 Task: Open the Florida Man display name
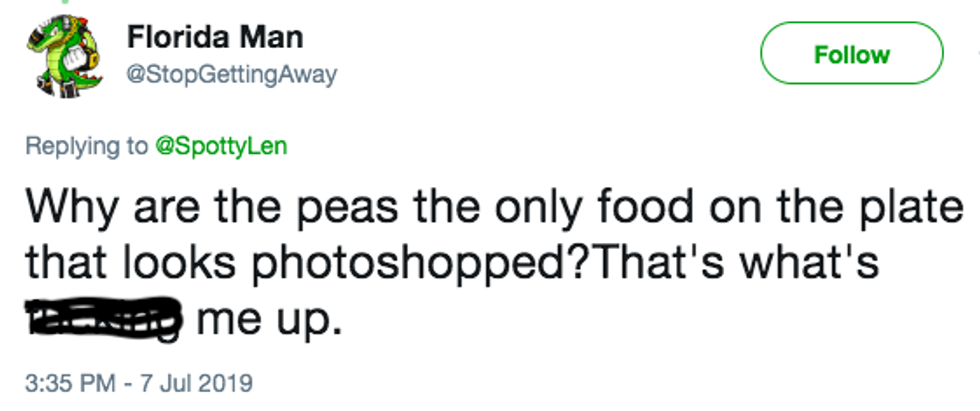point(215,39)
